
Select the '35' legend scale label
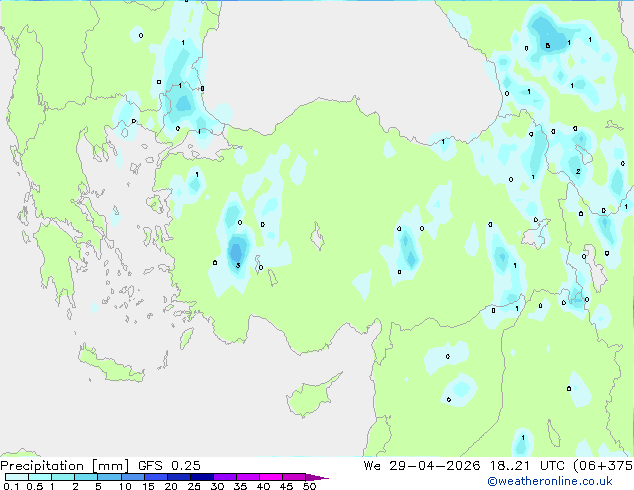pyautogui.click(x=240, y=486)
